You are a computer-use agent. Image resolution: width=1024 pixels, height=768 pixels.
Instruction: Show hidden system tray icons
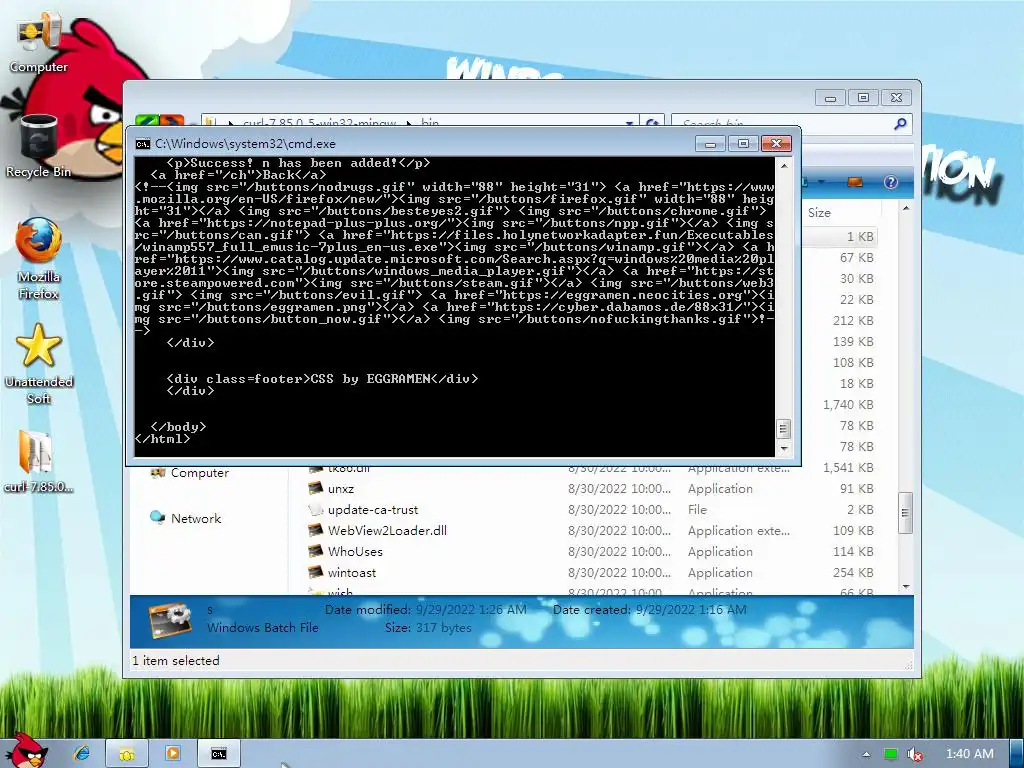click(x=866, y=754)
